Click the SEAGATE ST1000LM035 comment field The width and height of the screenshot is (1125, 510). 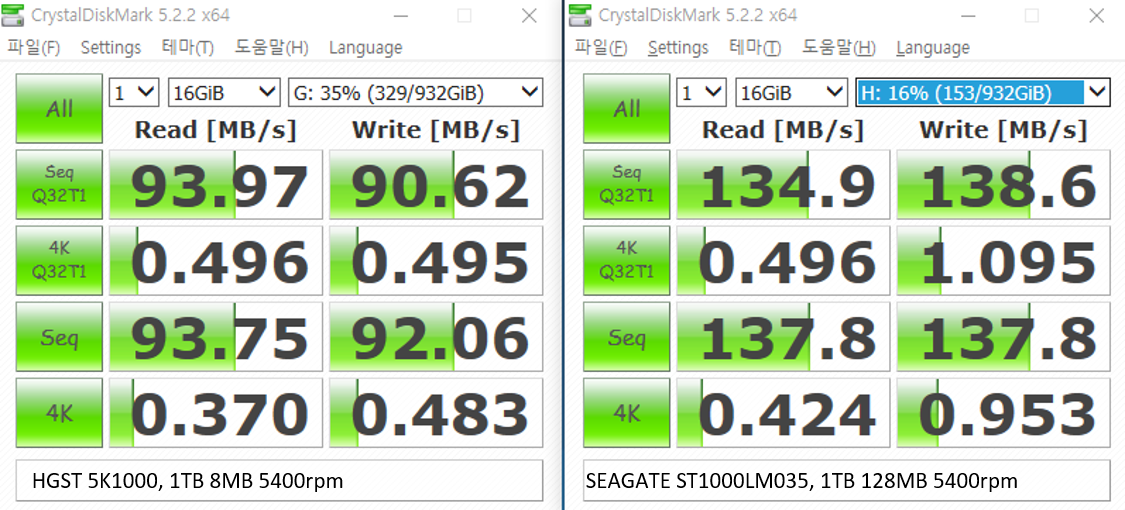click(x=847, y=481)
